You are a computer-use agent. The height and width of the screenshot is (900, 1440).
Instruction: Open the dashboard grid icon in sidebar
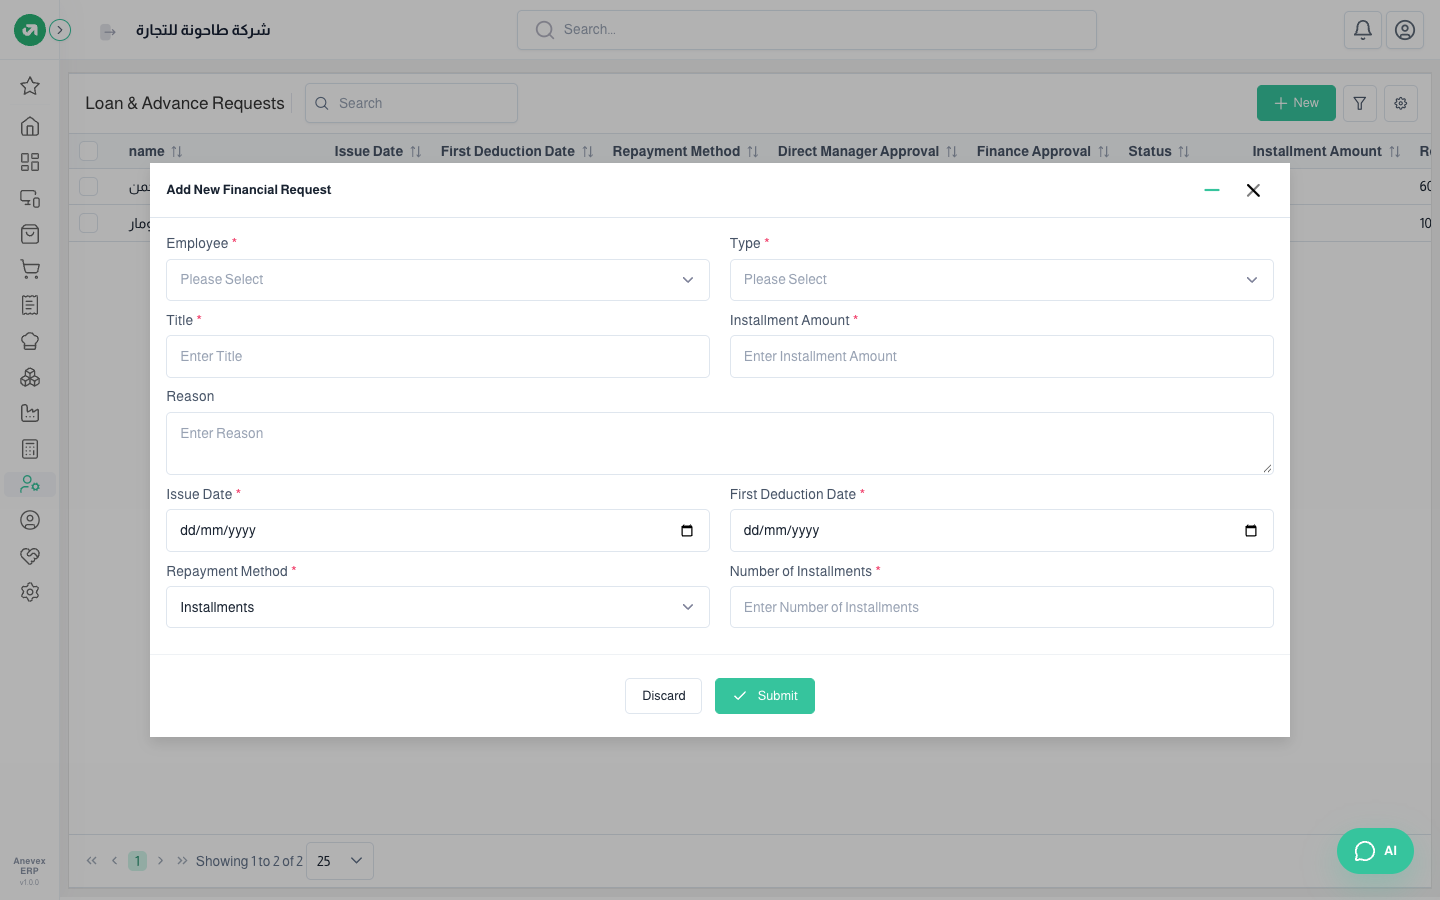coord(30,162)
